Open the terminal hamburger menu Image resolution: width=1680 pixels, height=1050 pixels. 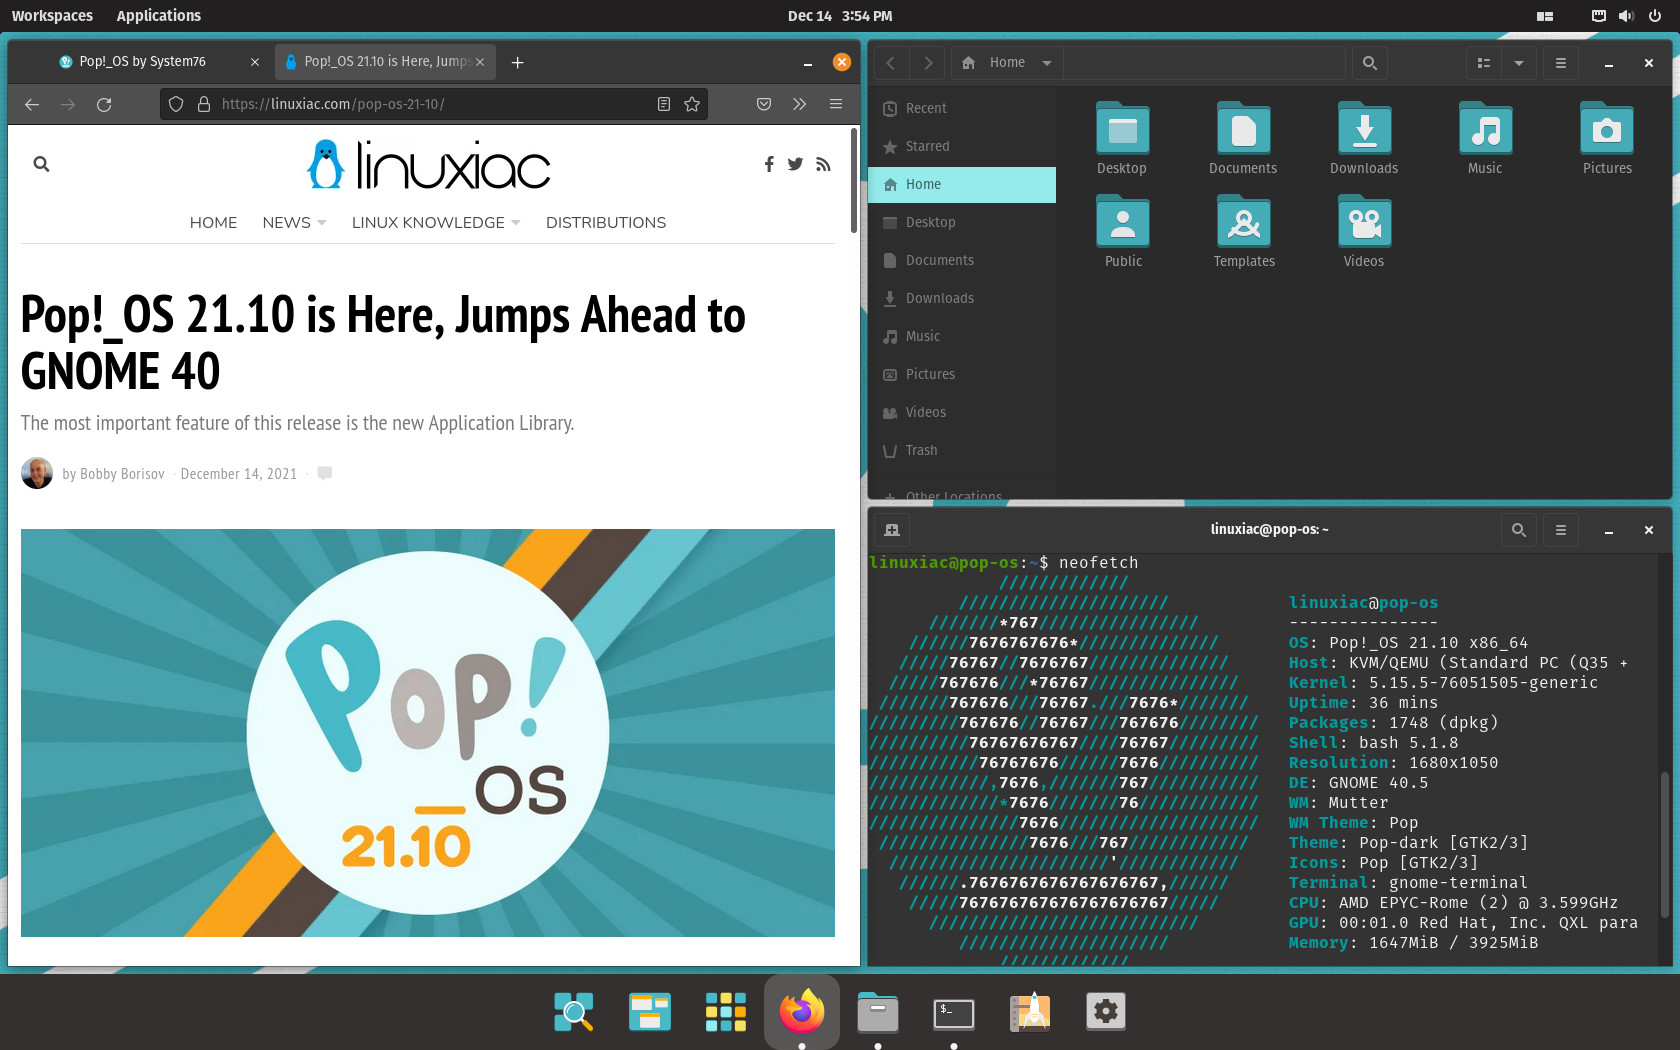tap(1560, 530)
